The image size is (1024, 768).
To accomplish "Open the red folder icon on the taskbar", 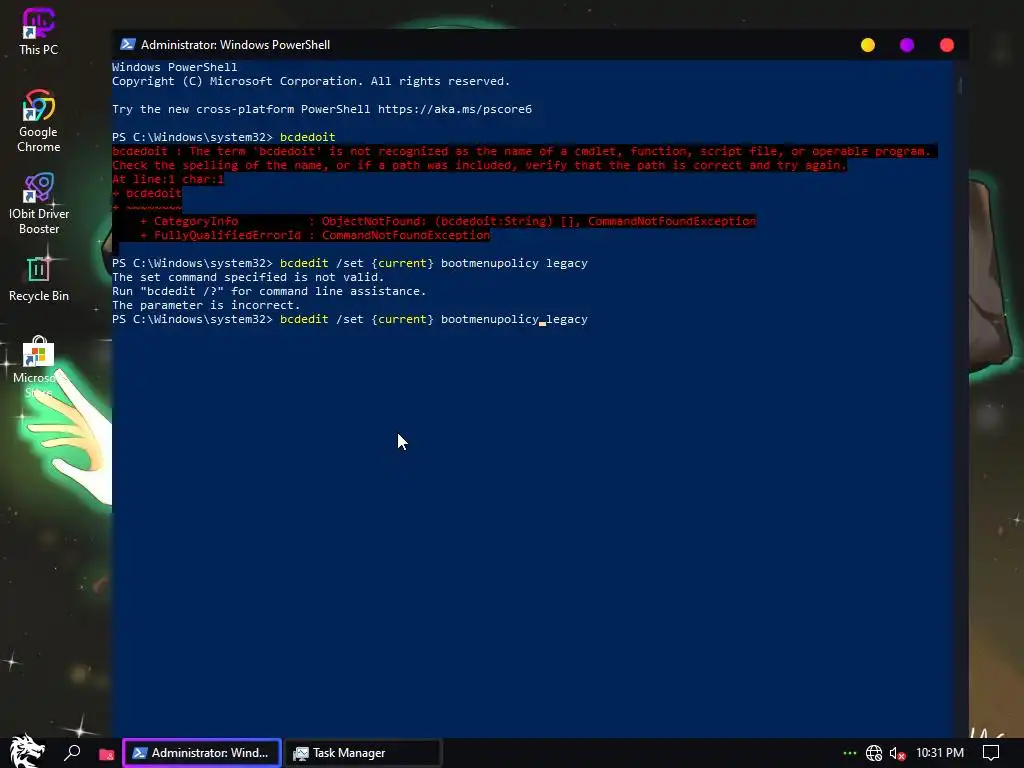I will [x=106, y=754].
